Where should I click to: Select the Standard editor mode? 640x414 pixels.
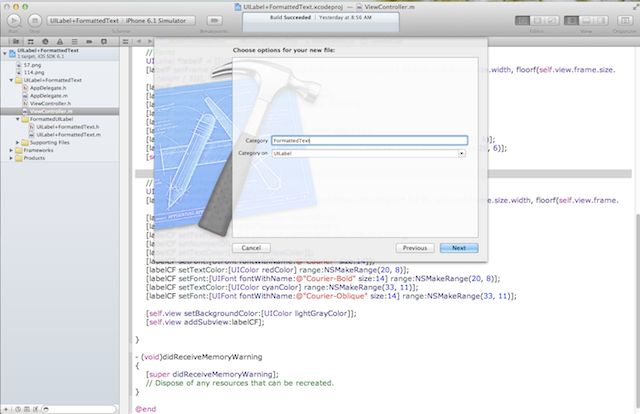(522, 20)
